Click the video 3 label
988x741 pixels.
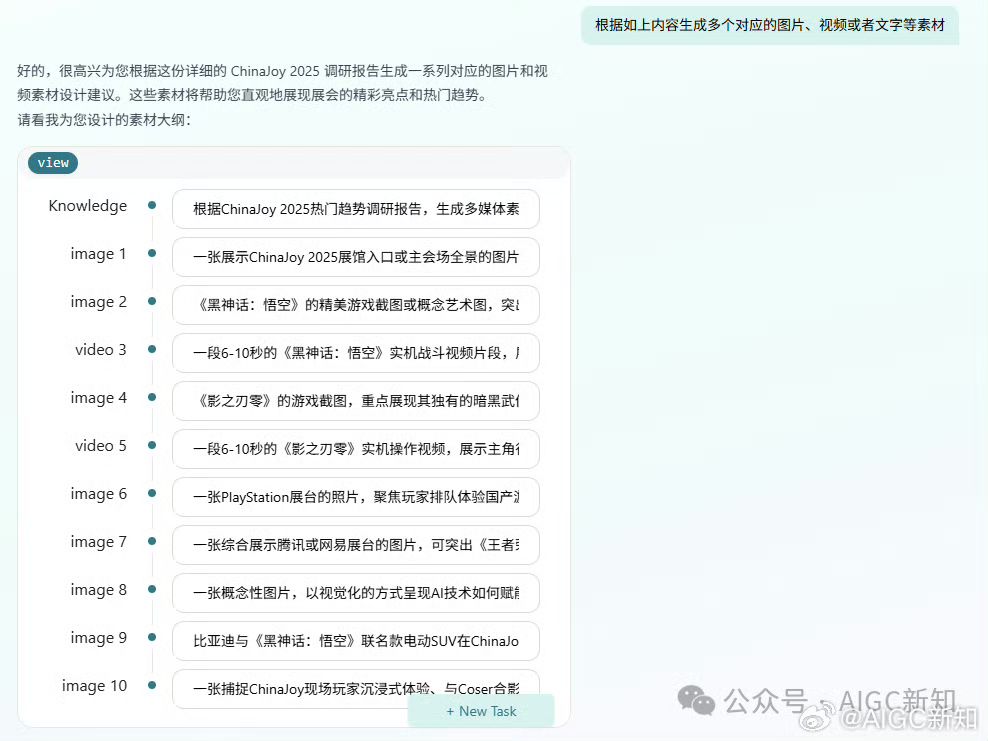101,350
